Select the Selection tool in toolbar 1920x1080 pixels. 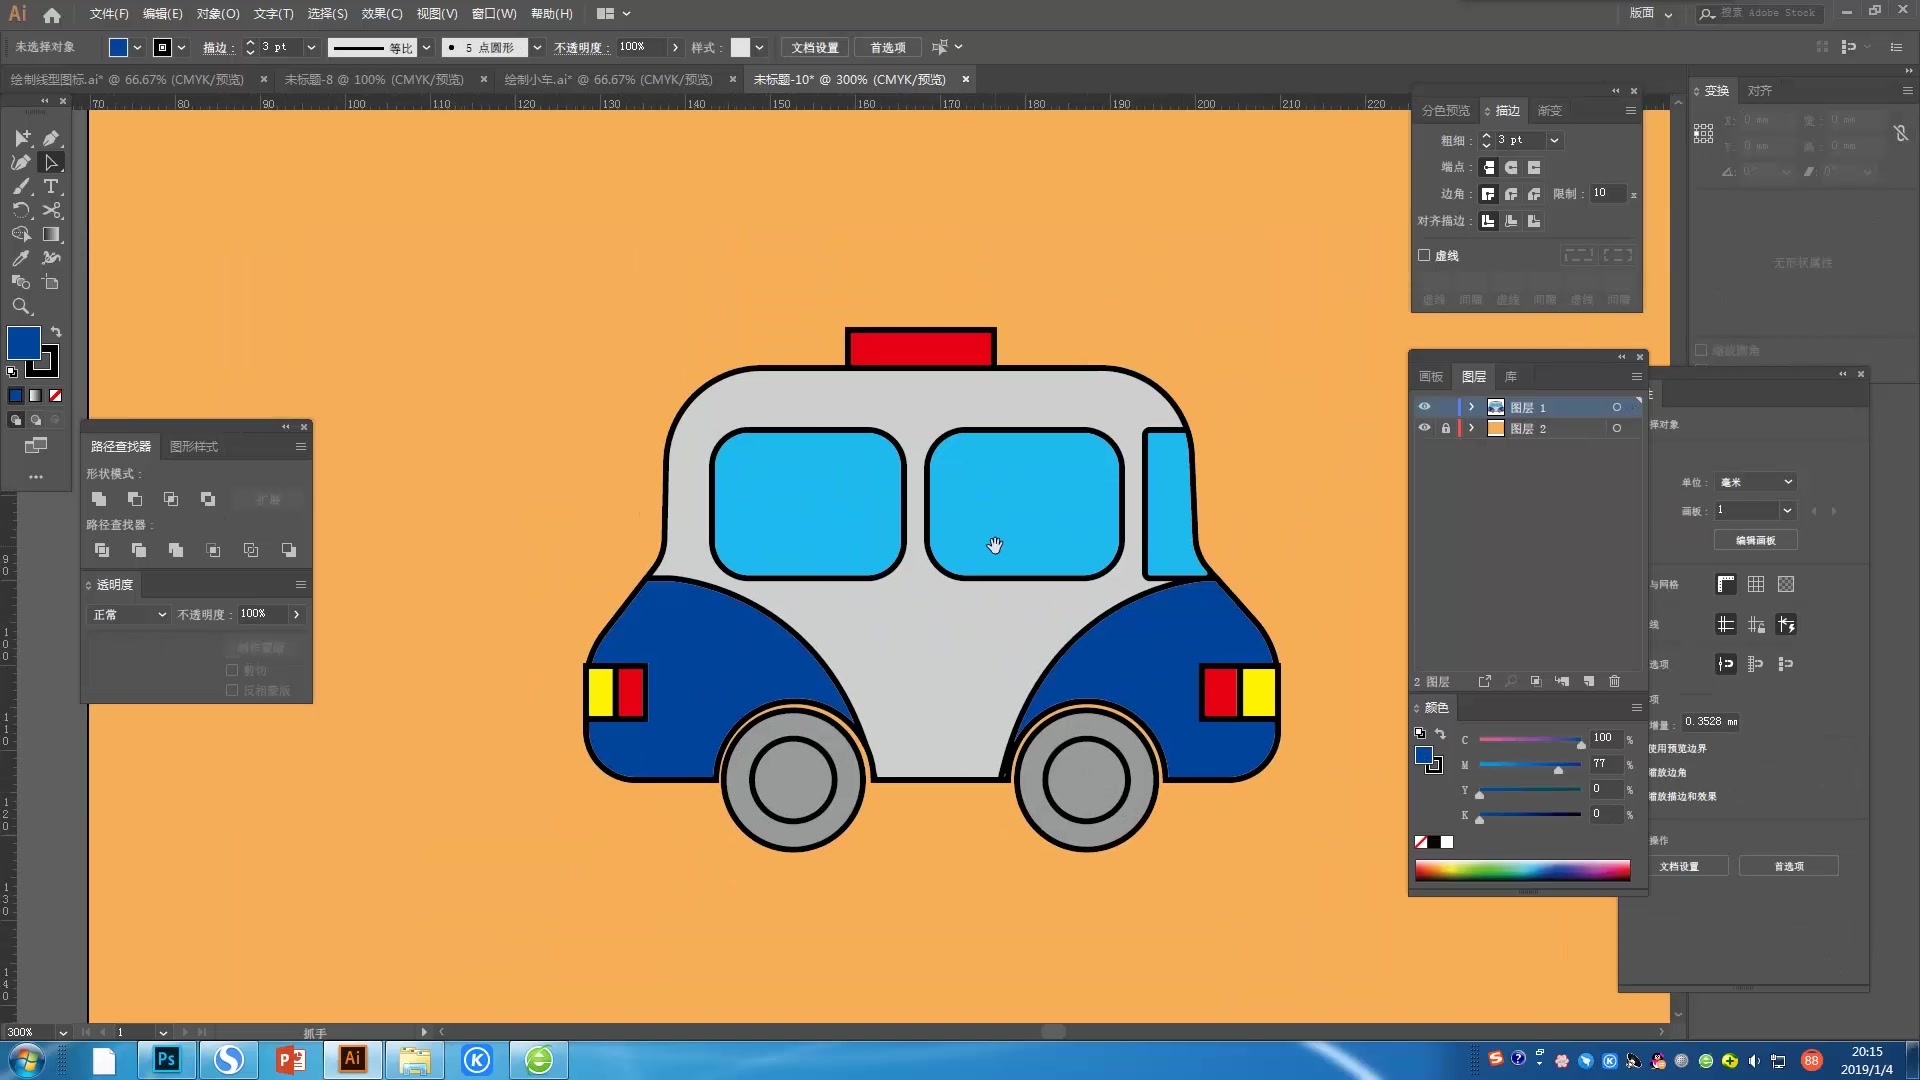(x=20, y=137)
